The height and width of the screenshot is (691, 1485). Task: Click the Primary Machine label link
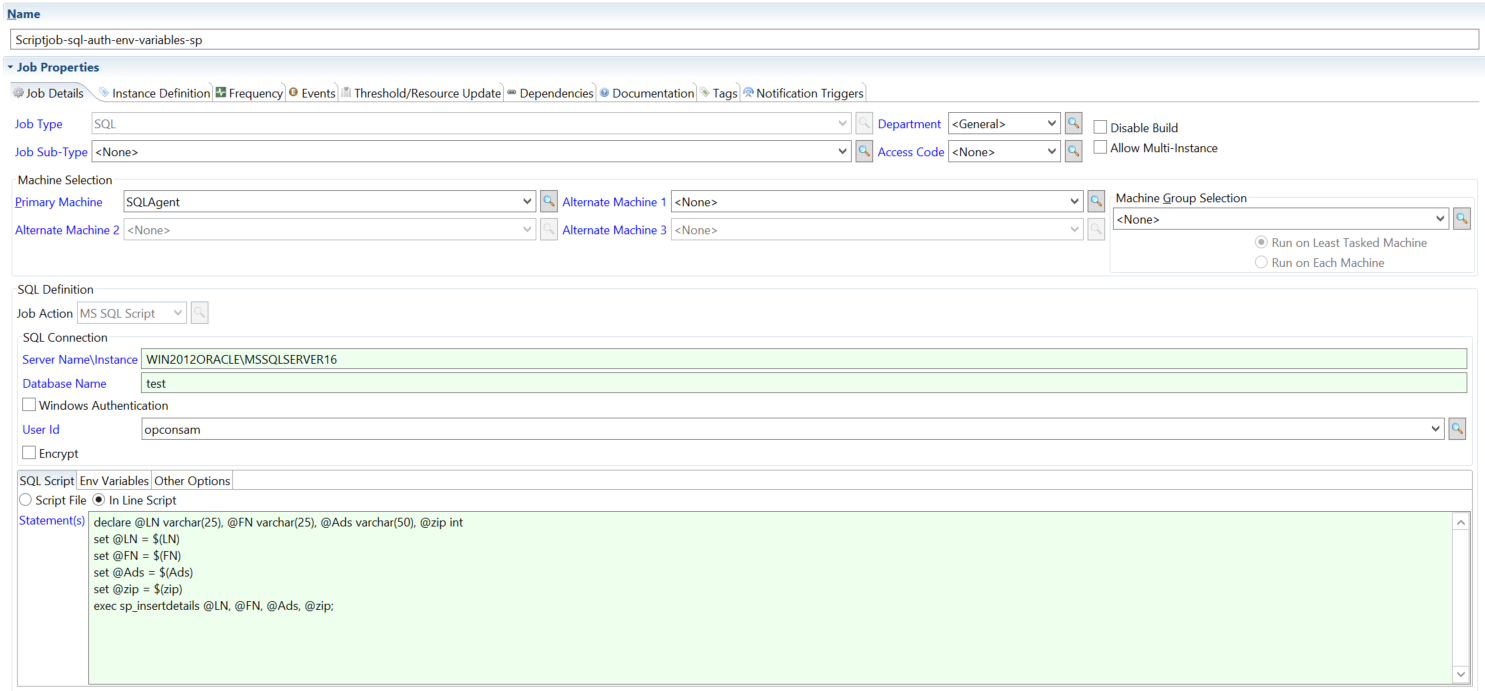pos(59,202)
